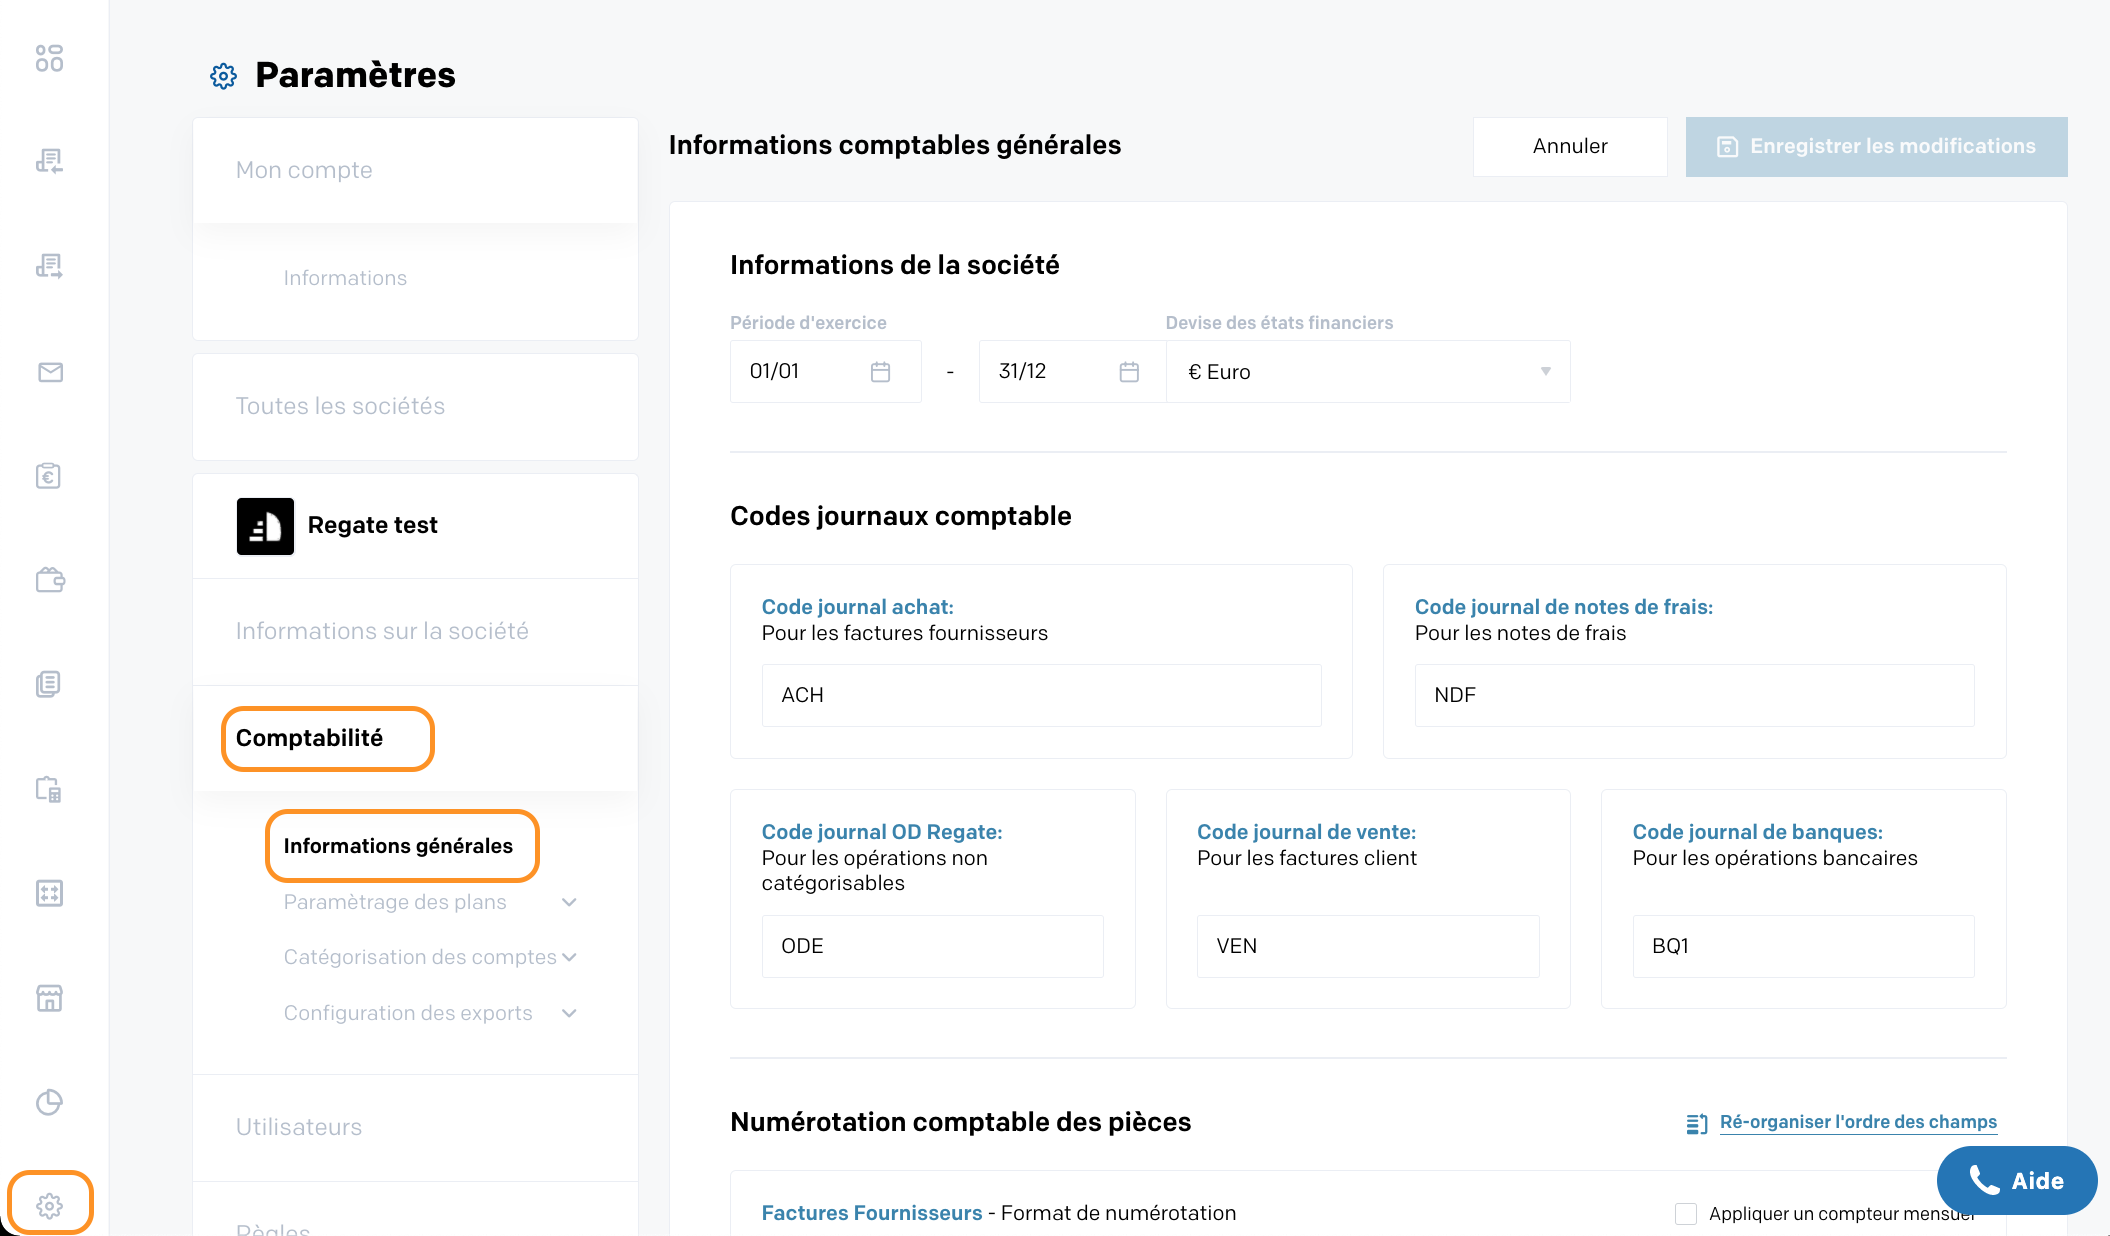Open start date calendar icon for 01/01
Screen dimensions: 2110x1236
[x=880, y=372]
